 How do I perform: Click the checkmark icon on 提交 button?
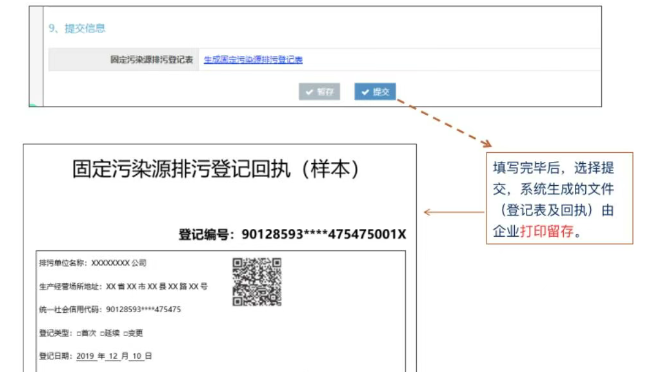point(365,92)
